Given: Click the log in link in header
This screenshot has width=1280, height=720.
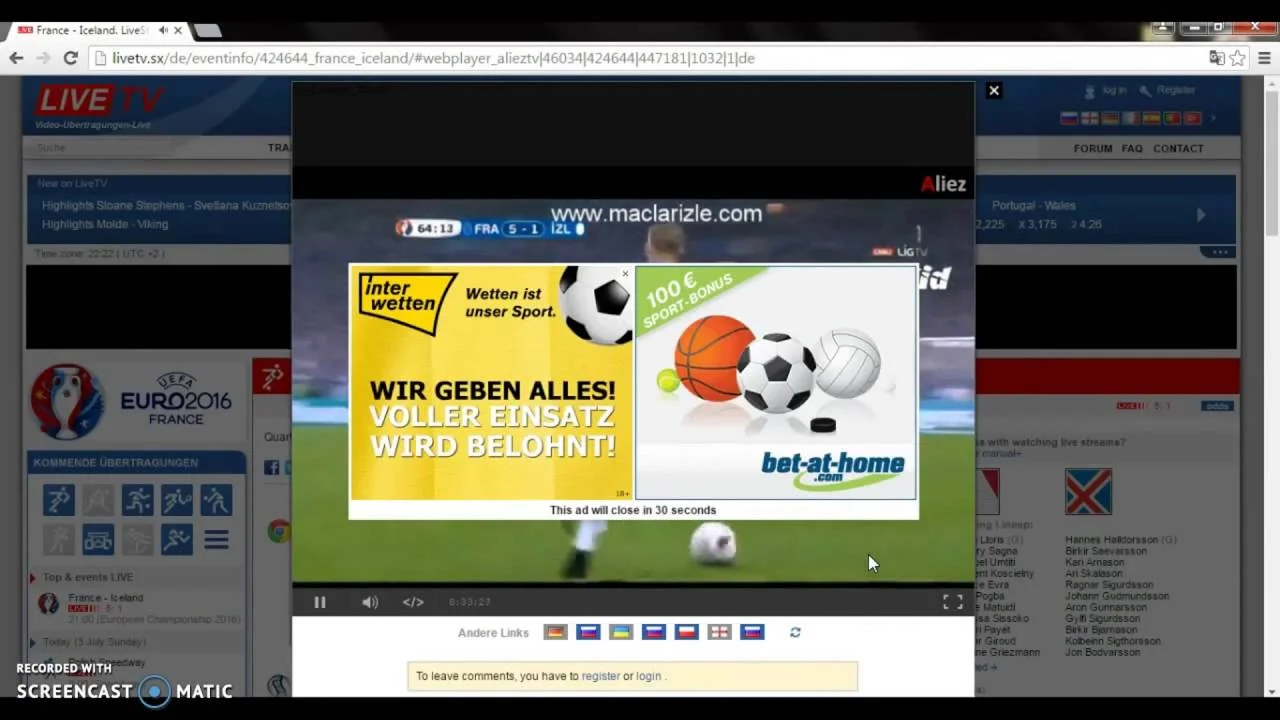Looking at the screenshot, I should point(1114,90).
